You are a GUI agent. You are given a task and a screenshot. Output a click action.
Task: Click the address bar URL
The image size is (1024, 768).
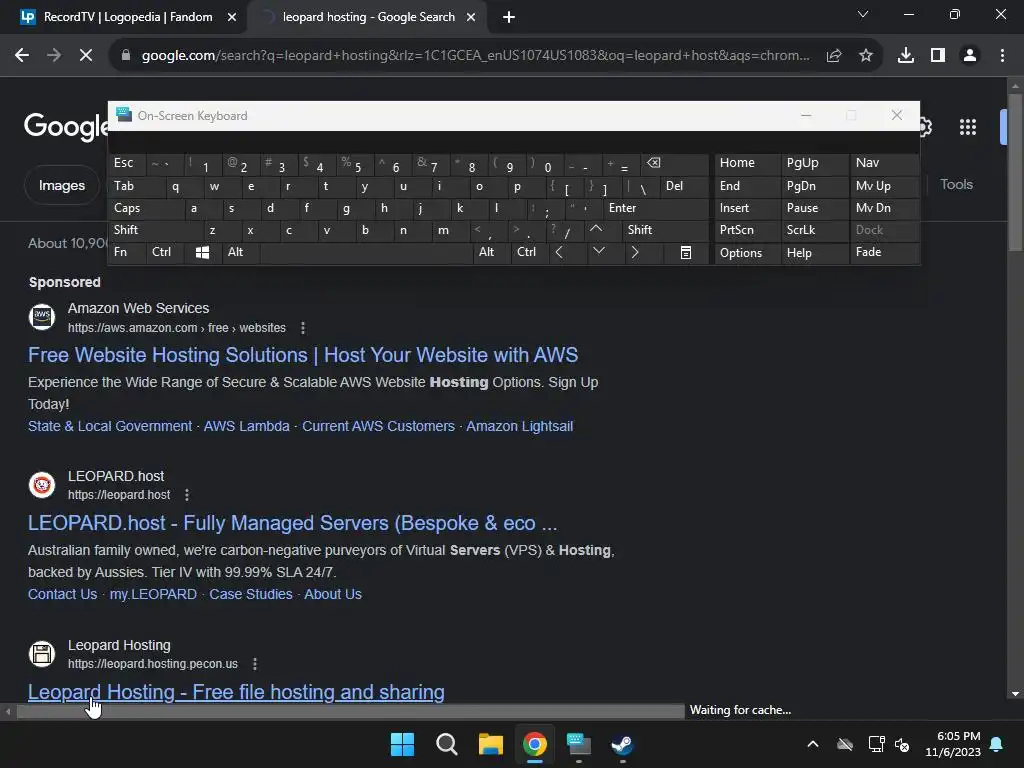[x=475, y=56]
